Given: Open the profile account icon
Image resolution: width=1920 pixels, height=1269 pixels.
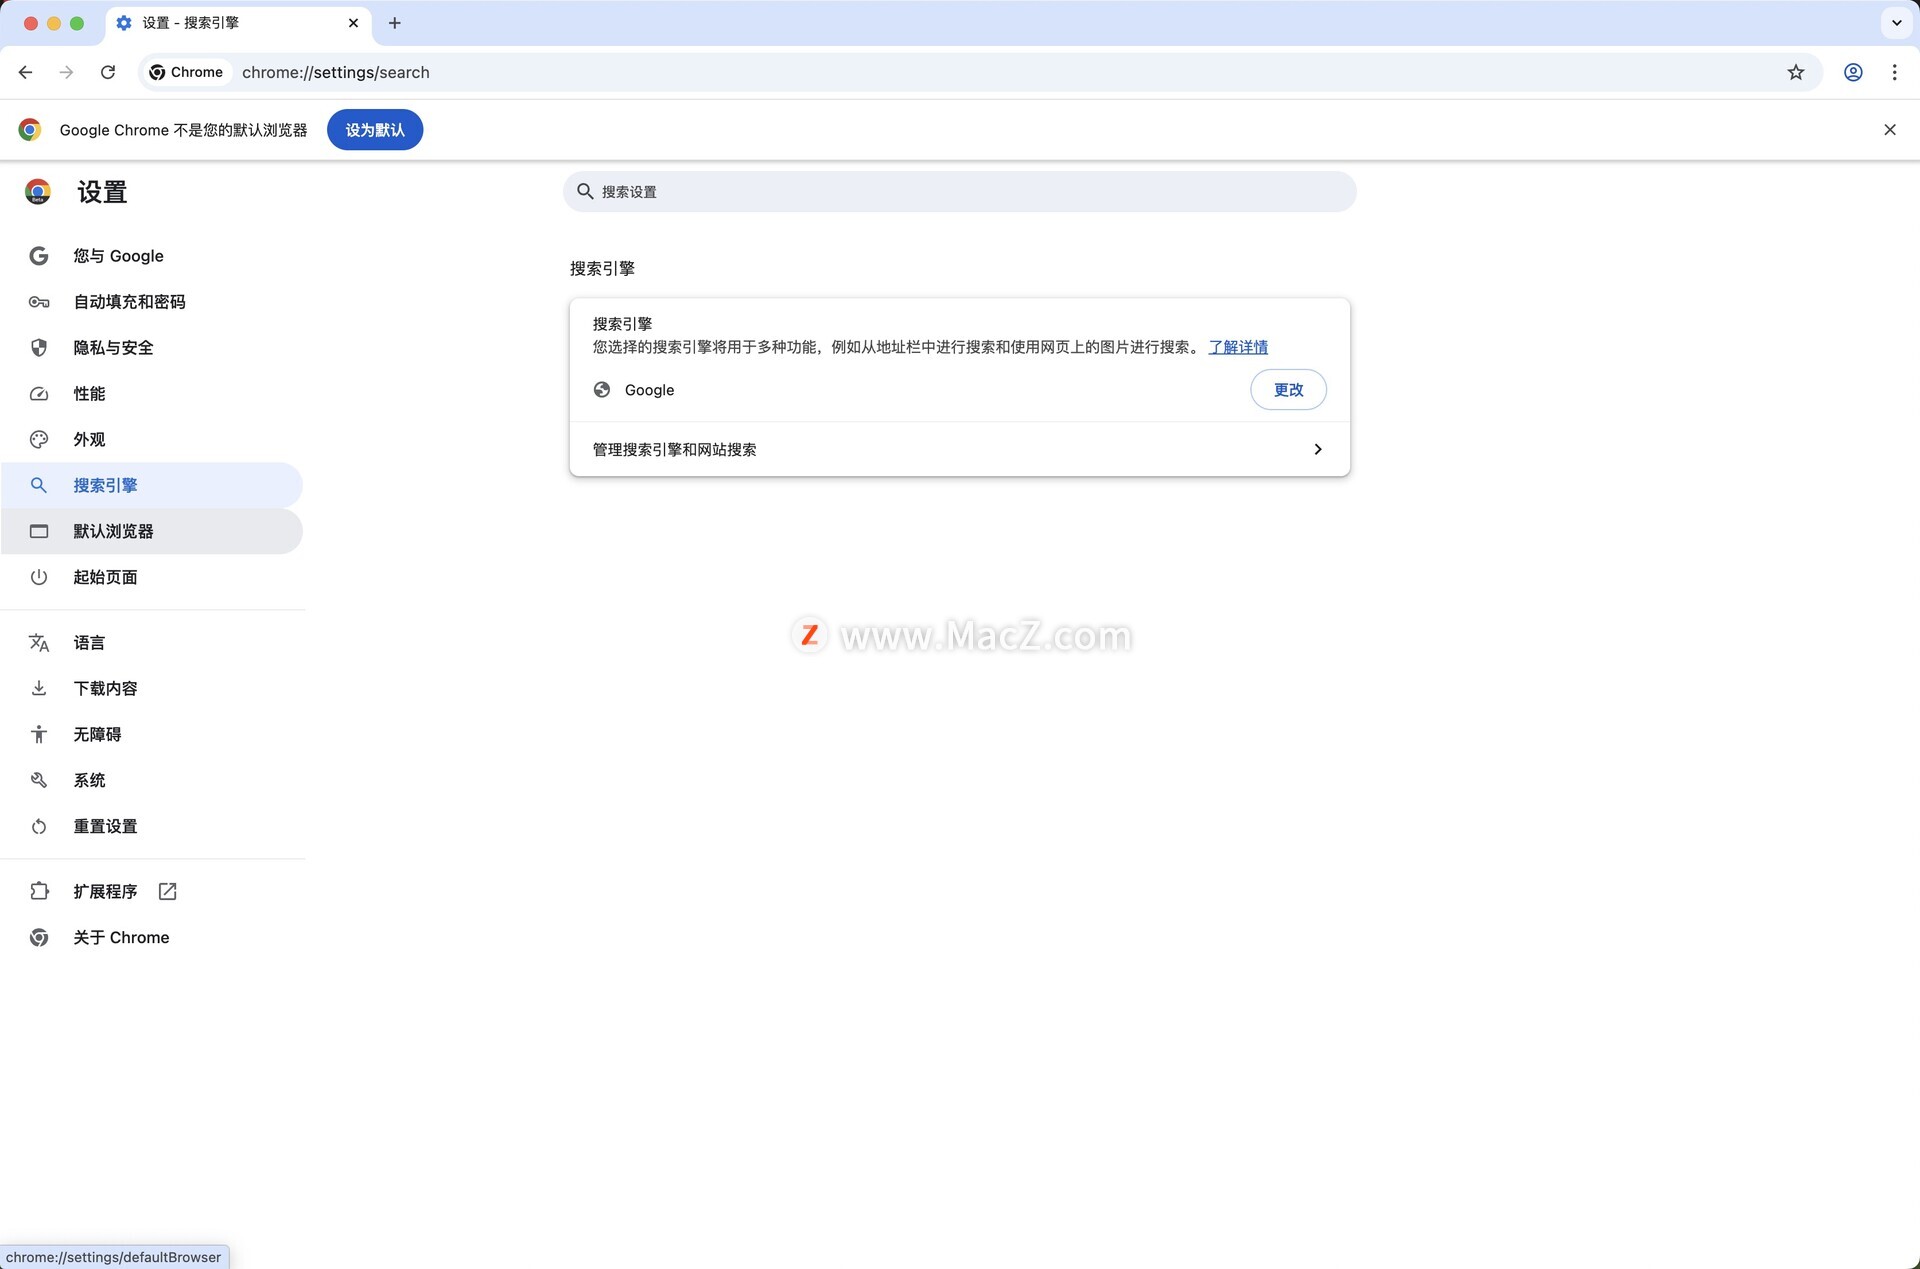Looking at the screenshot, I should click(1853, 72).
